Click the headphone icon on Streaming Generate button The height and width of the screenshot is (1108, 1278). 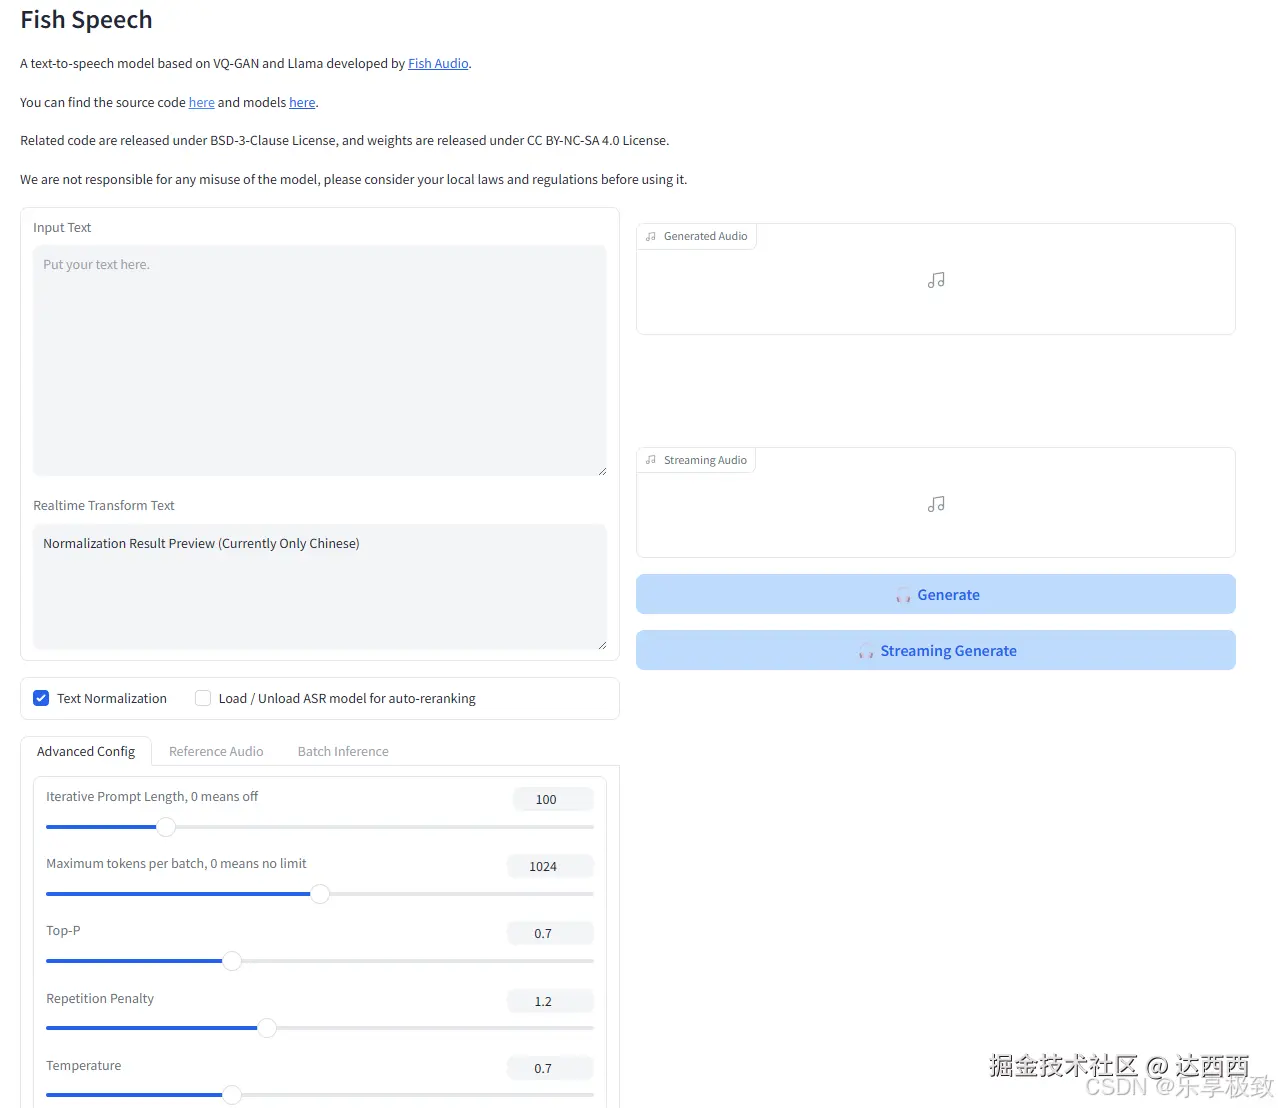(866, 651)
